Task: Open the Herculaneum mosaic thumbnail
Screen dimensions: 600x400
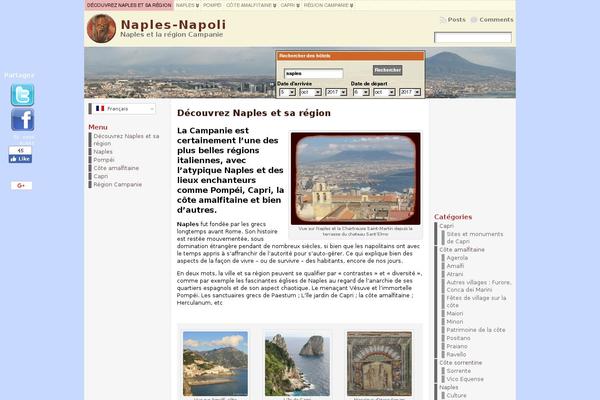Action: [379, 364]
